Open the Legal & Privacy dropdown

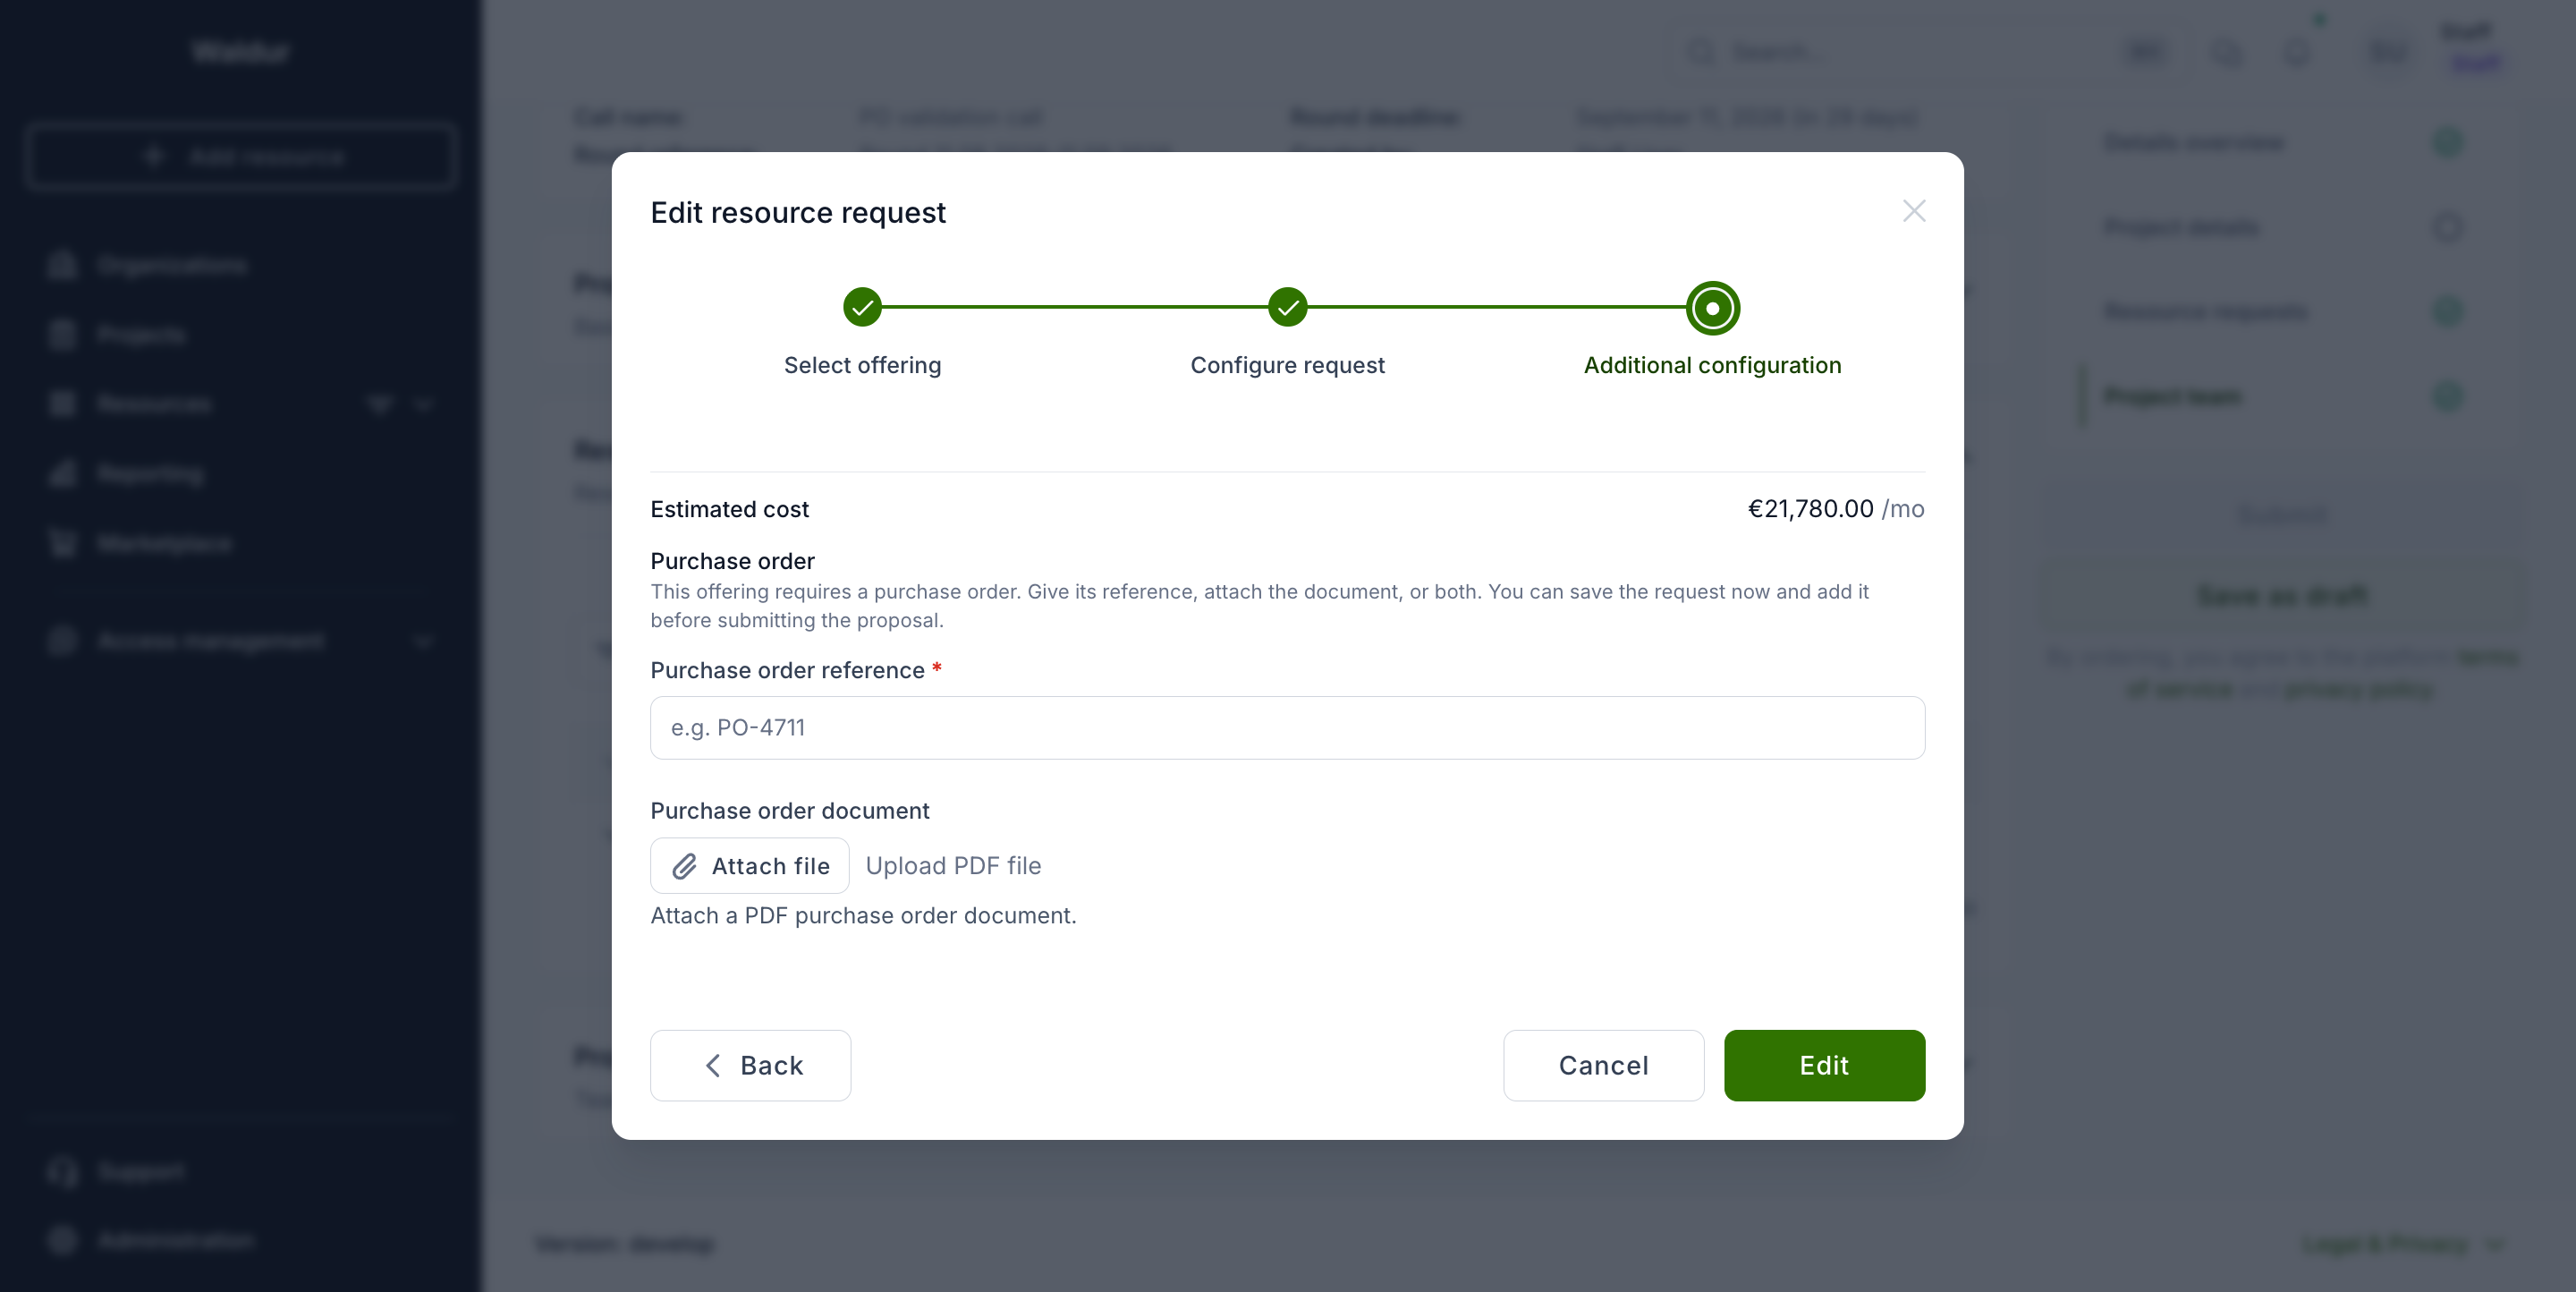pos(2400,1243)
